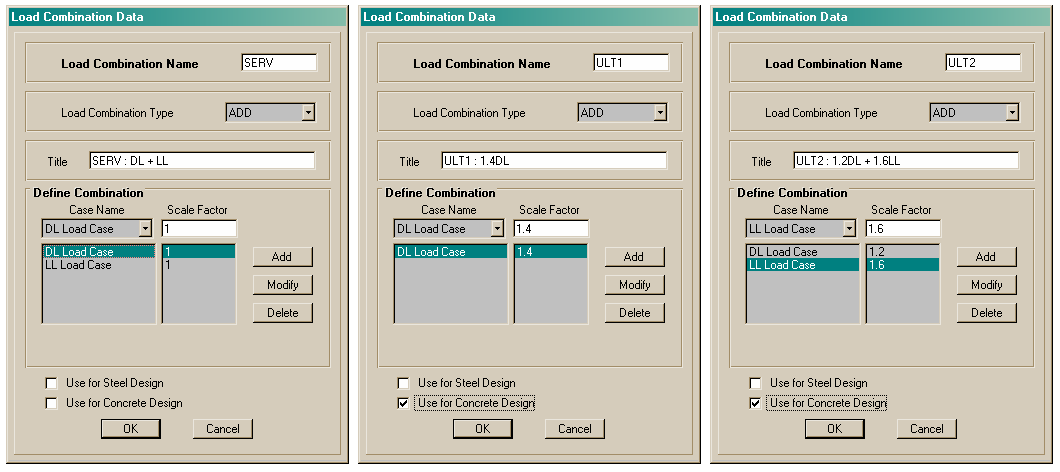Image resolution: width=1060 pixels, height=472 pixels.
Task: Open Case Name dropdown in SERV dialog
Action: 145,229
